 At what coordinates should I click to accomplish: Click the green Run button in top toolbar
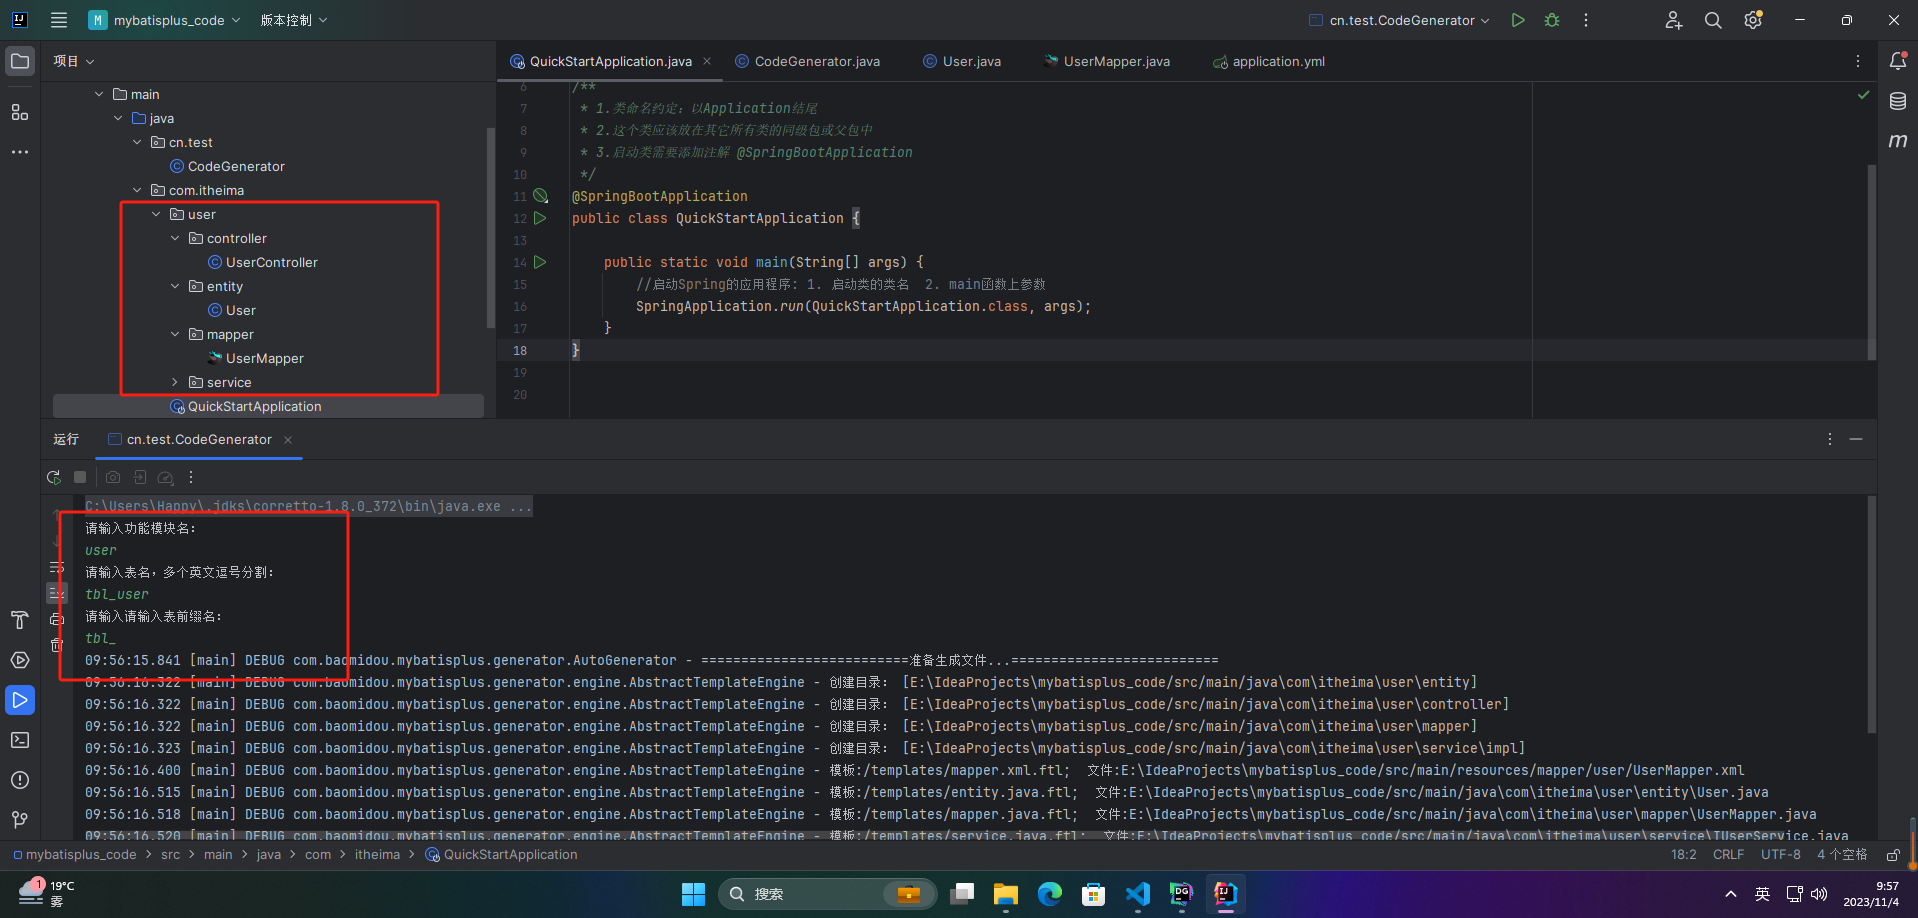point(1518,20)
